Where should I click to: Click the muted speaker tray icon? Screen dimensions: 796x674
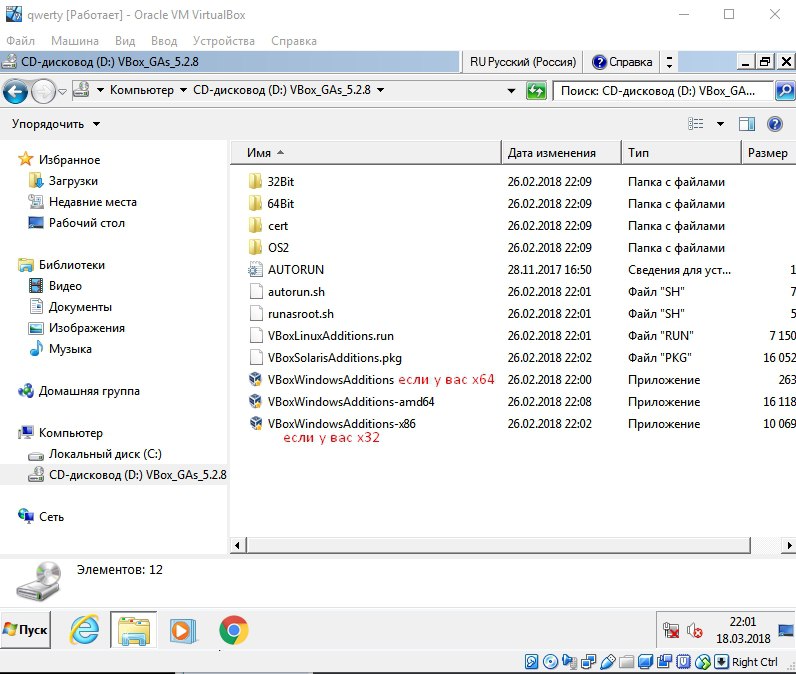point(694,630)
